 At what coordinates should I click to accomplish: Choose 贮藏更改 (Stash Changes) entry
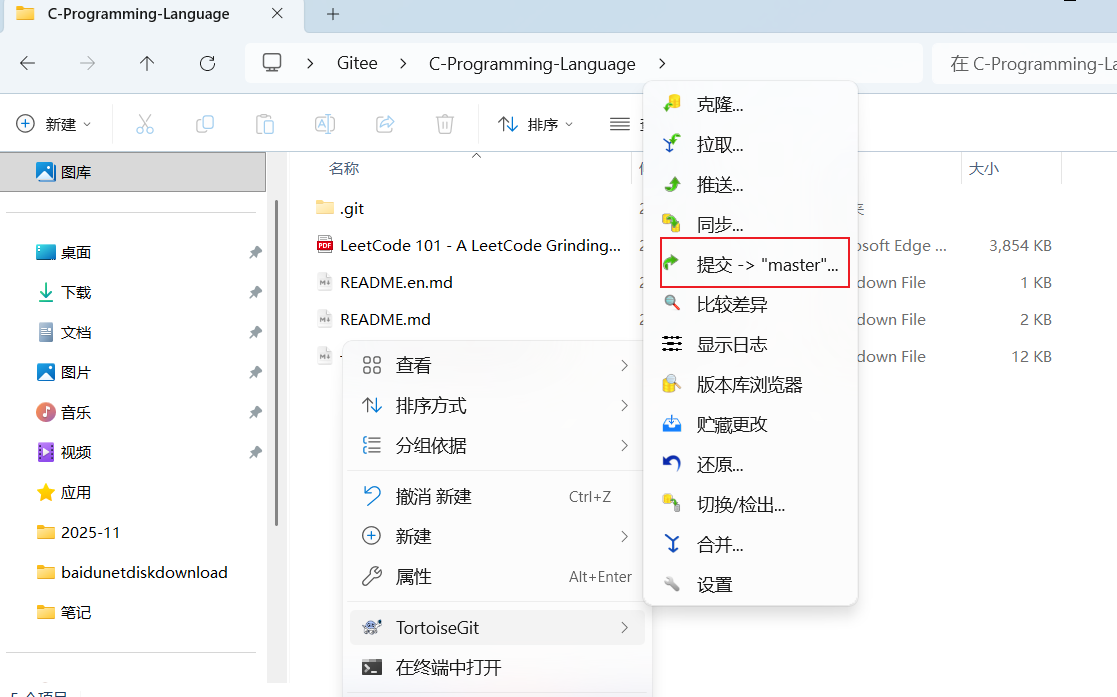(751, 424)
